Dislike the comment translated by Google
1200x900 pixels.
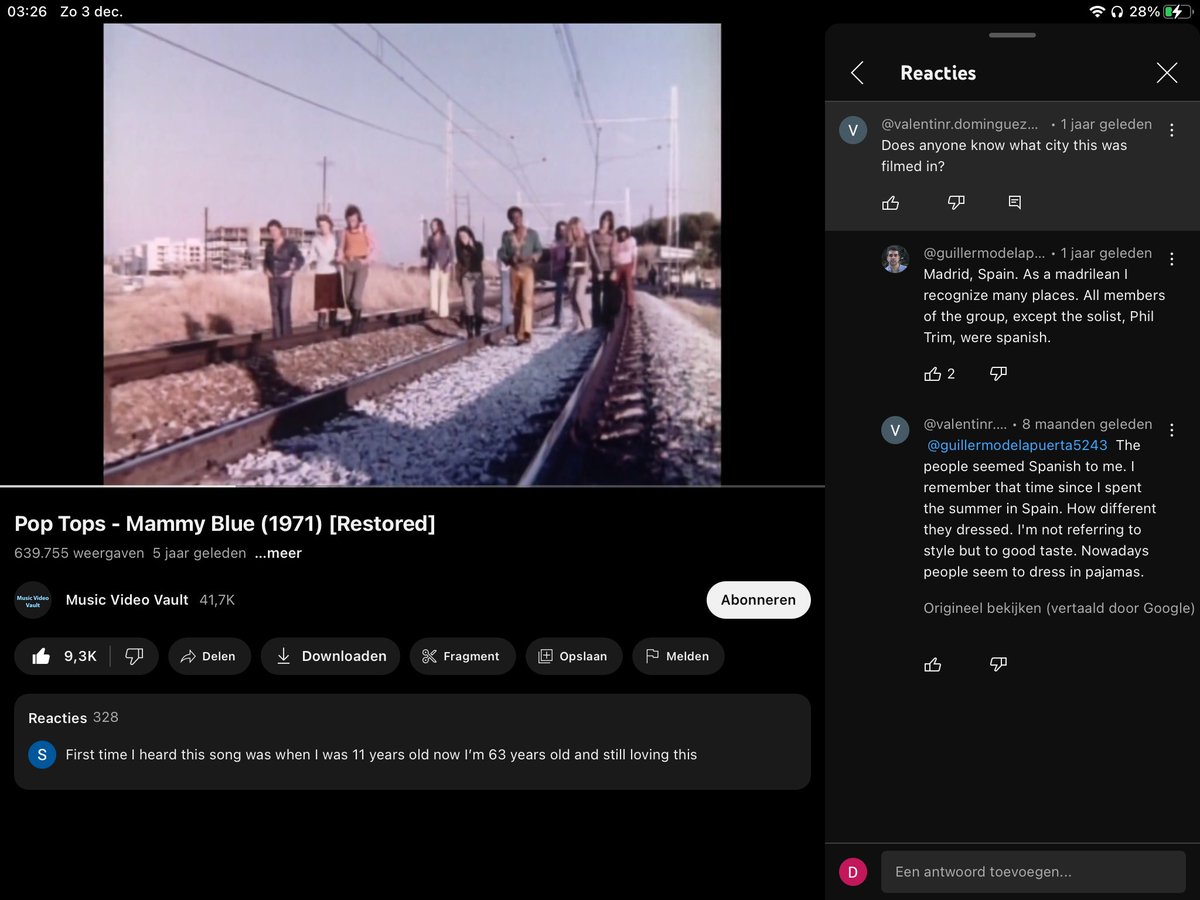(x=997, y=664)
